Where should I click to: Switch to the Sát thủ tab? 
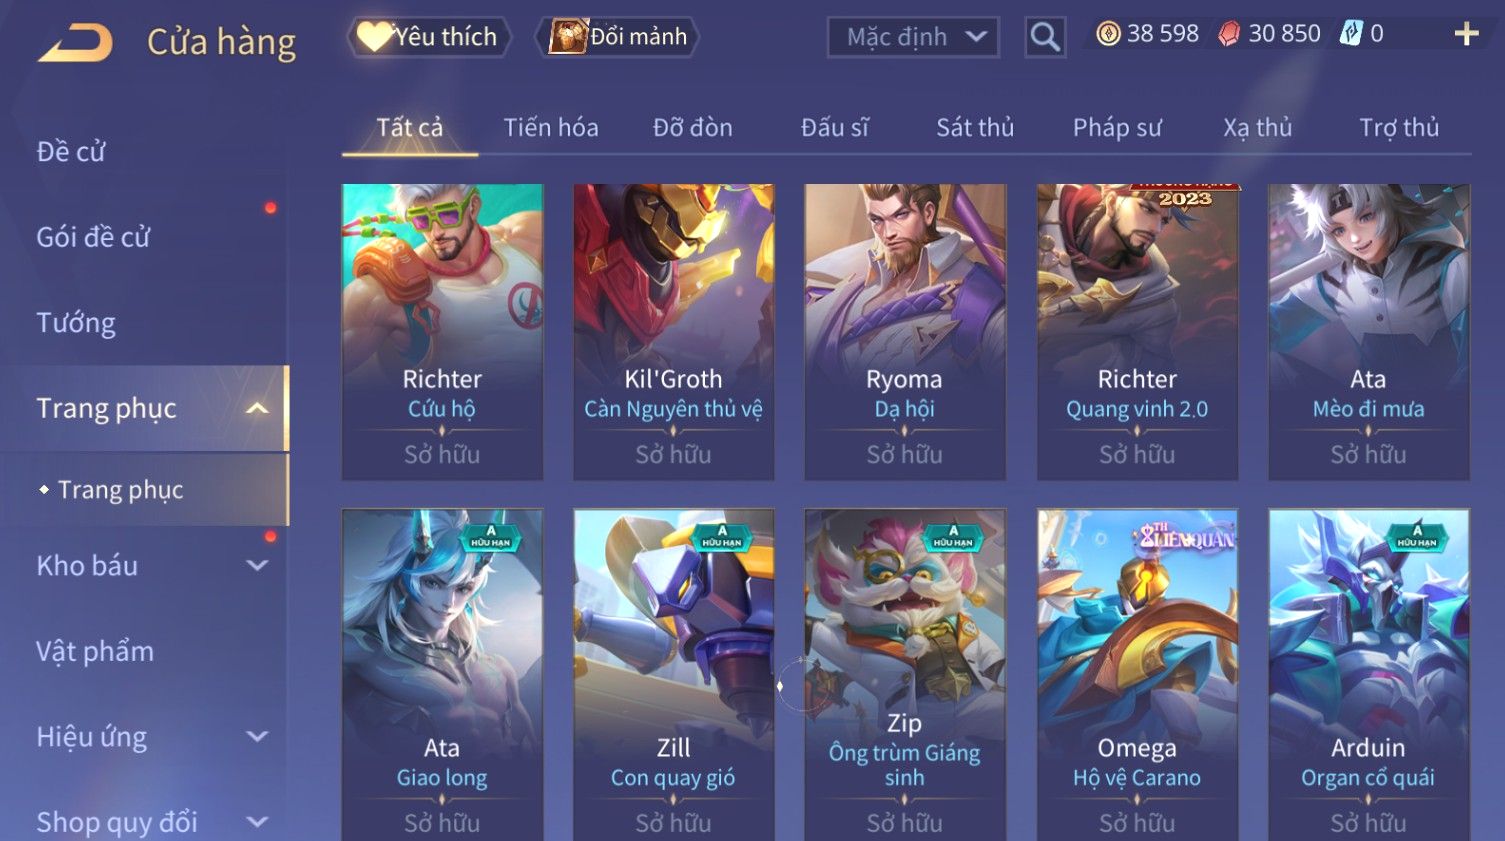pyautogui.click(x=975, y=127)
